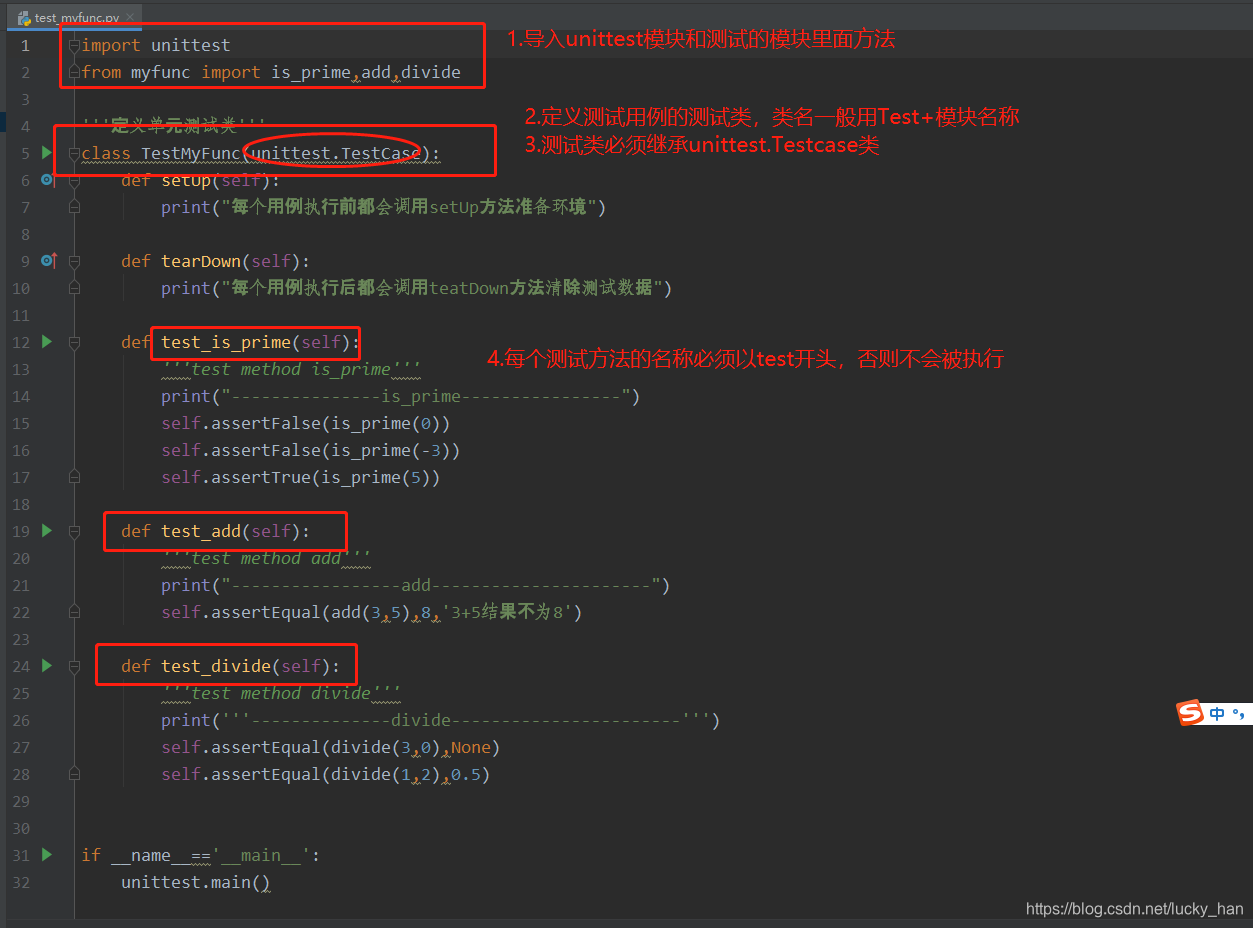The height and width of the screenshot is (928, 1253).
Task: Click 'assertTrue' on line 17
Action: click(261, 477)
